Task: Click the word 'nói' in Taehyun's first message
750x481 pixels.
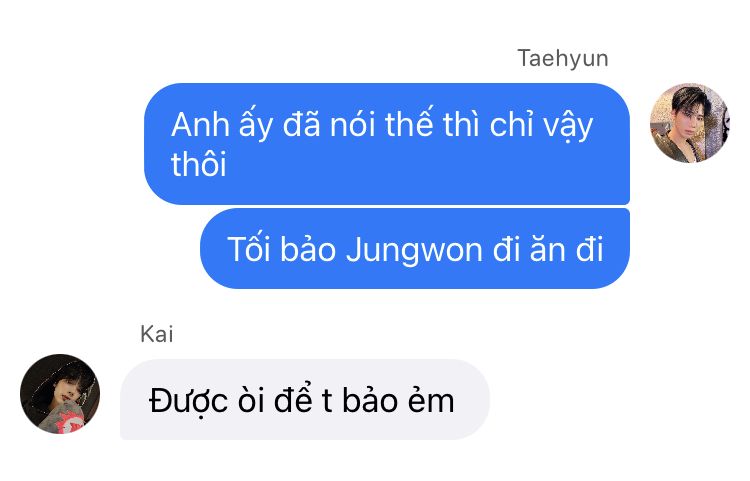Action: click(352, 125)
